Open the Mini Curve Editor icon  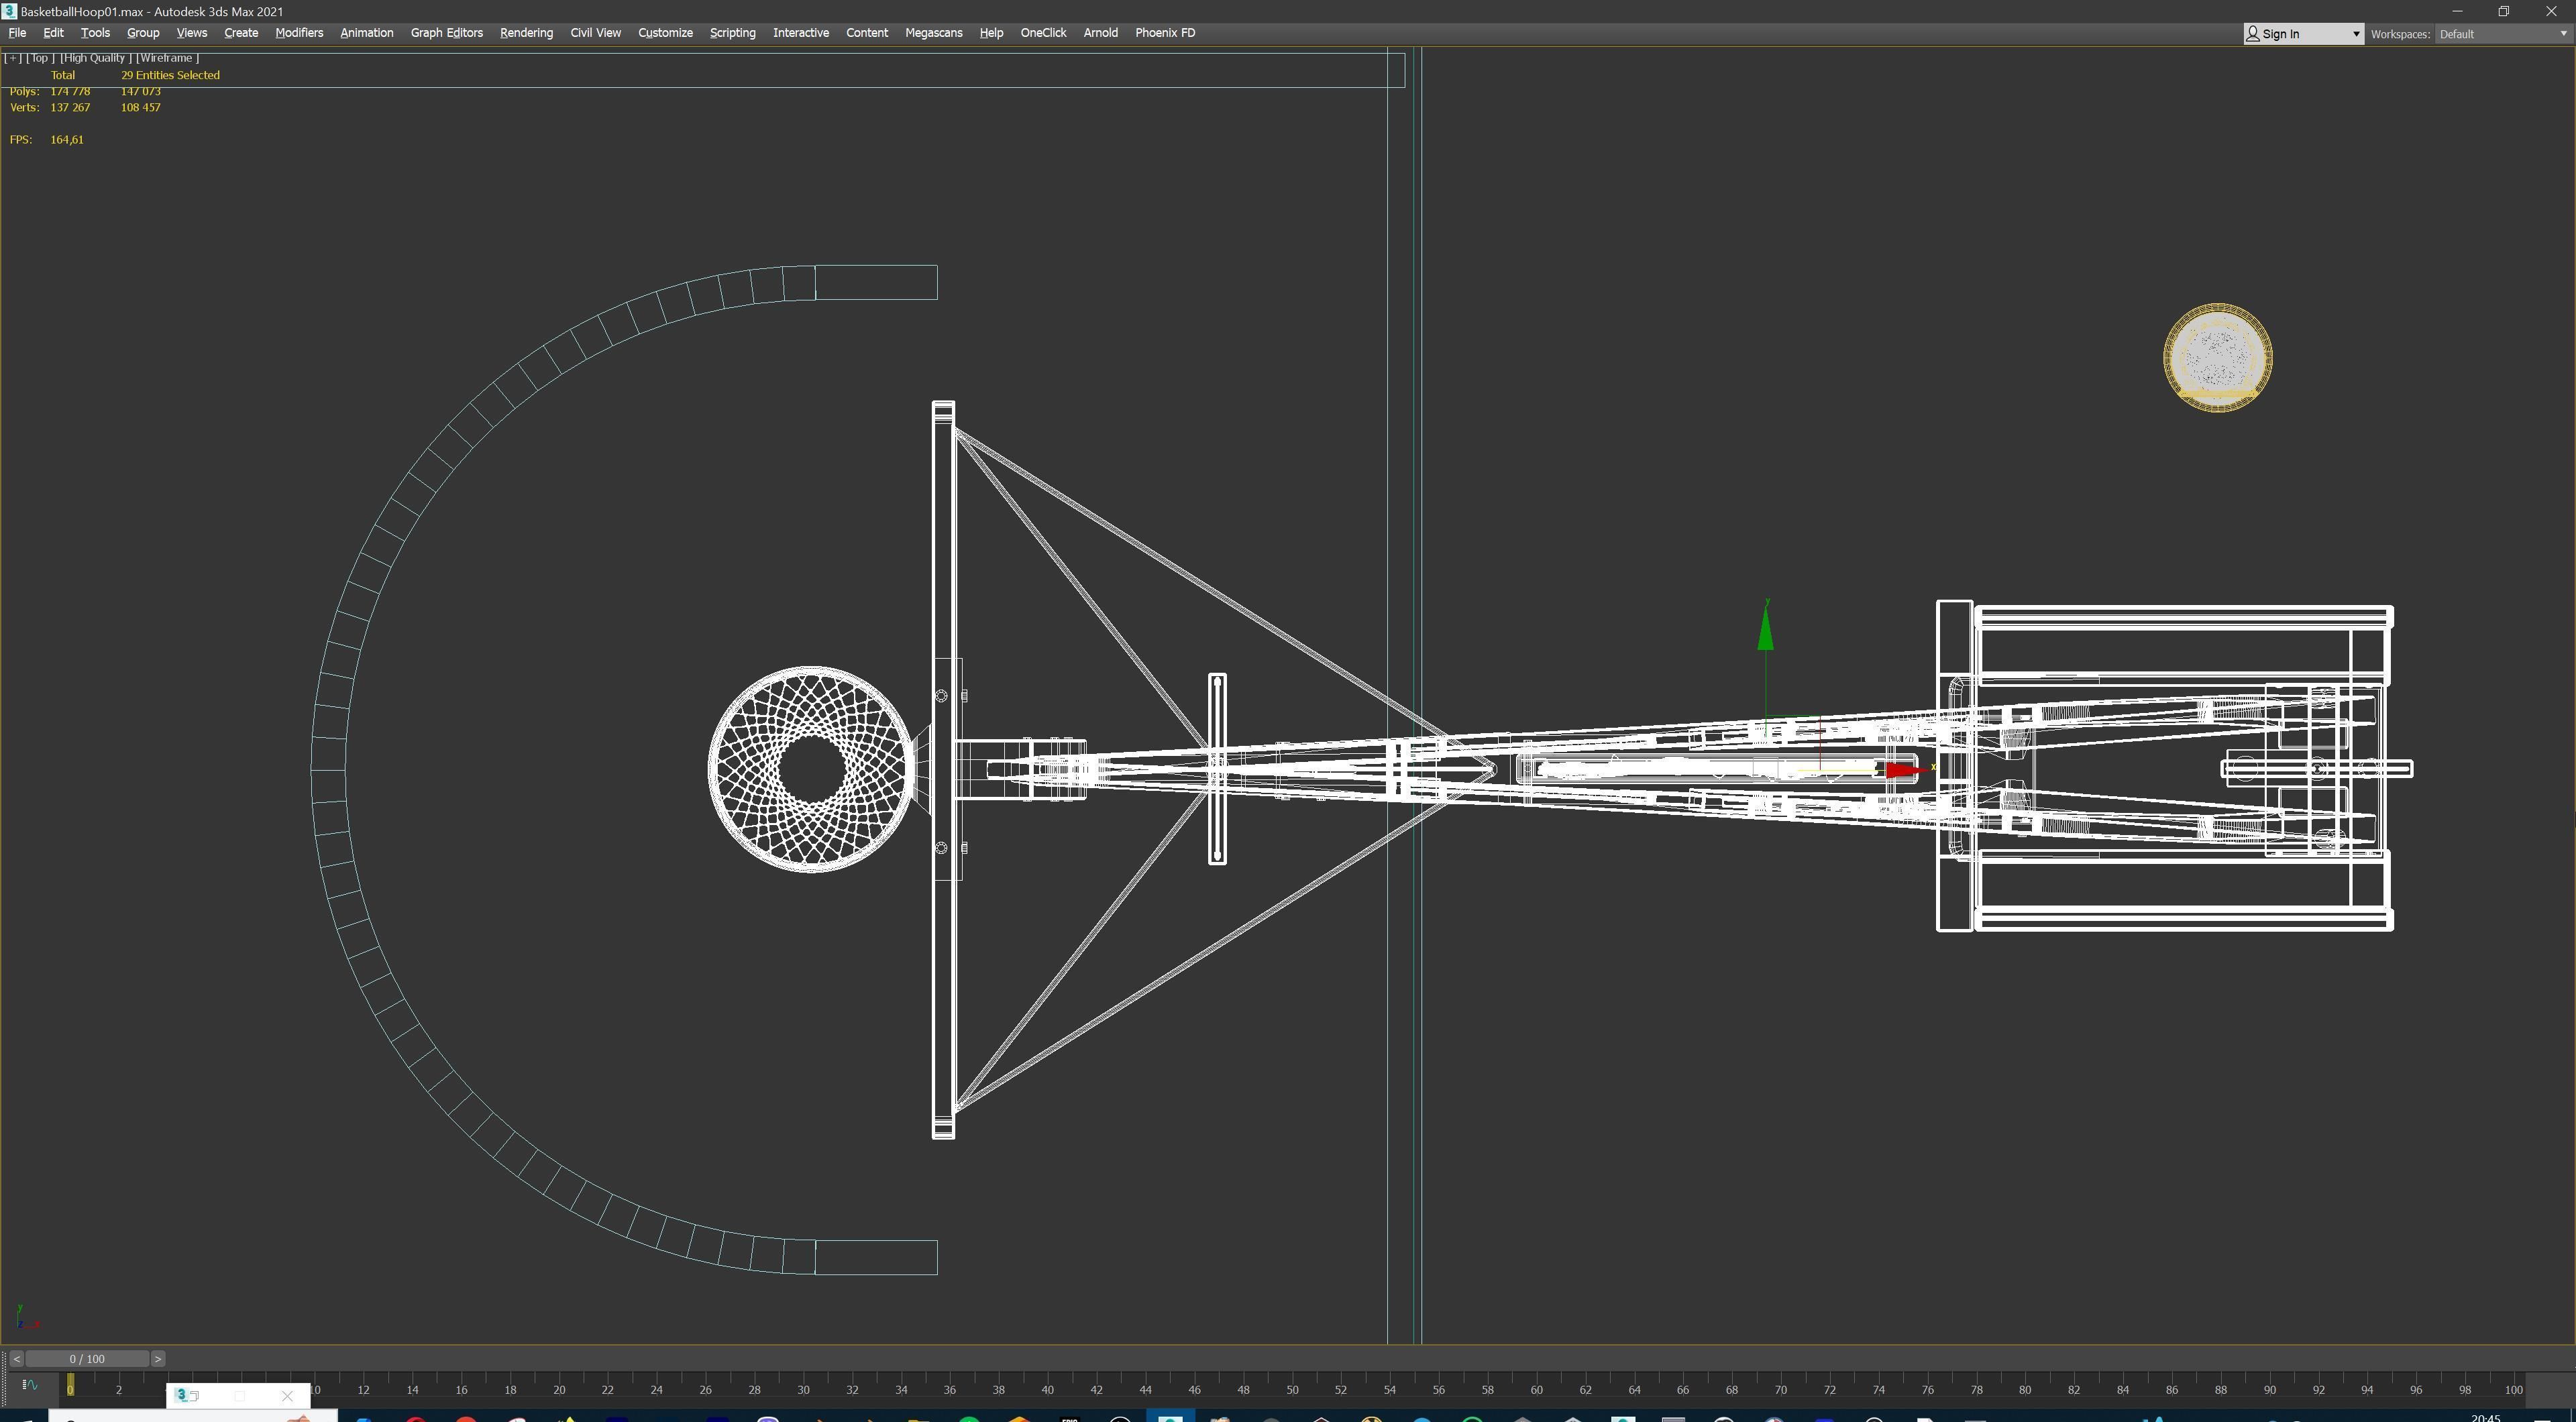tap(29, 1385)
